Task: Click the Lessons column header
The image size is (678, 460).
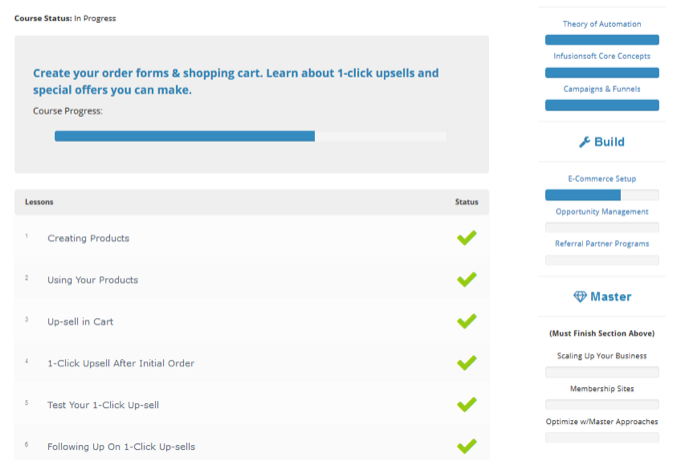Action: point(39,202)
